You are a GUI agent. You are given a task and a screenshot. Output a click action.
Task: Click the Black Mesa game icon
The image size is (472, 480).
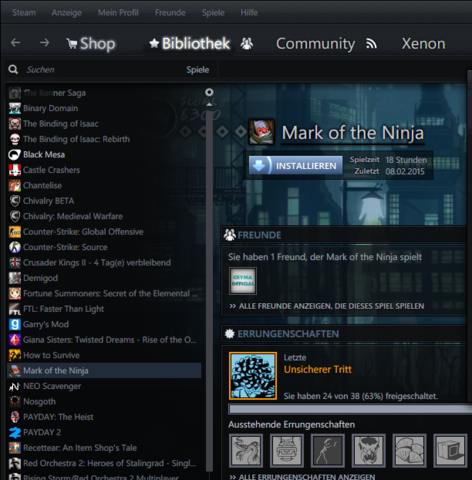[x=15, y=155]
